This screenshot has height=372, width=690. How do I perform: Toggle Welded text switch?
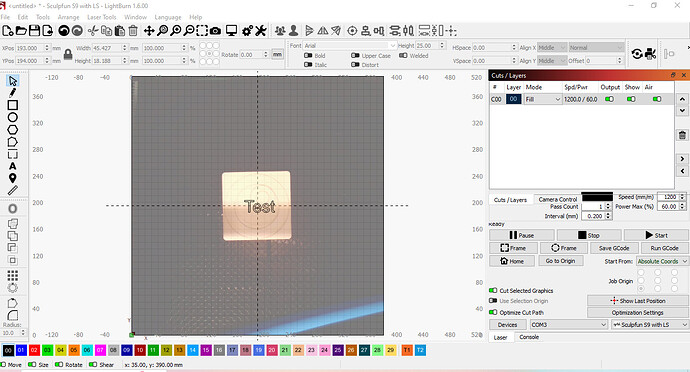click(403, 55)
